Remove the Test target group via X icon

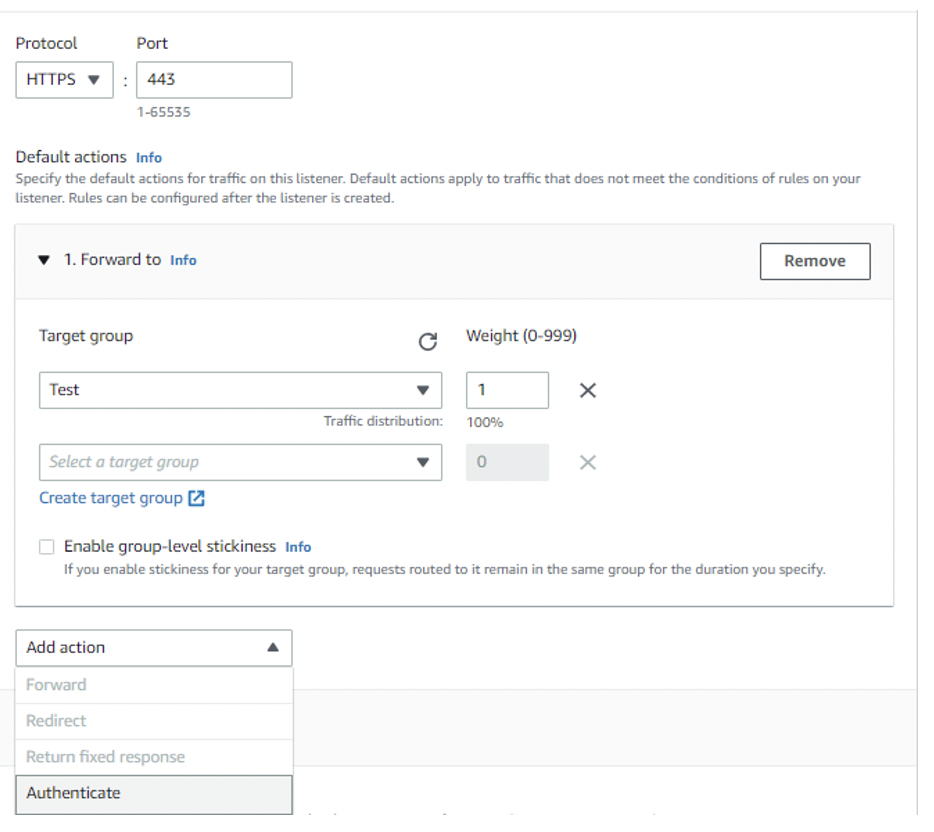[587, 390]
